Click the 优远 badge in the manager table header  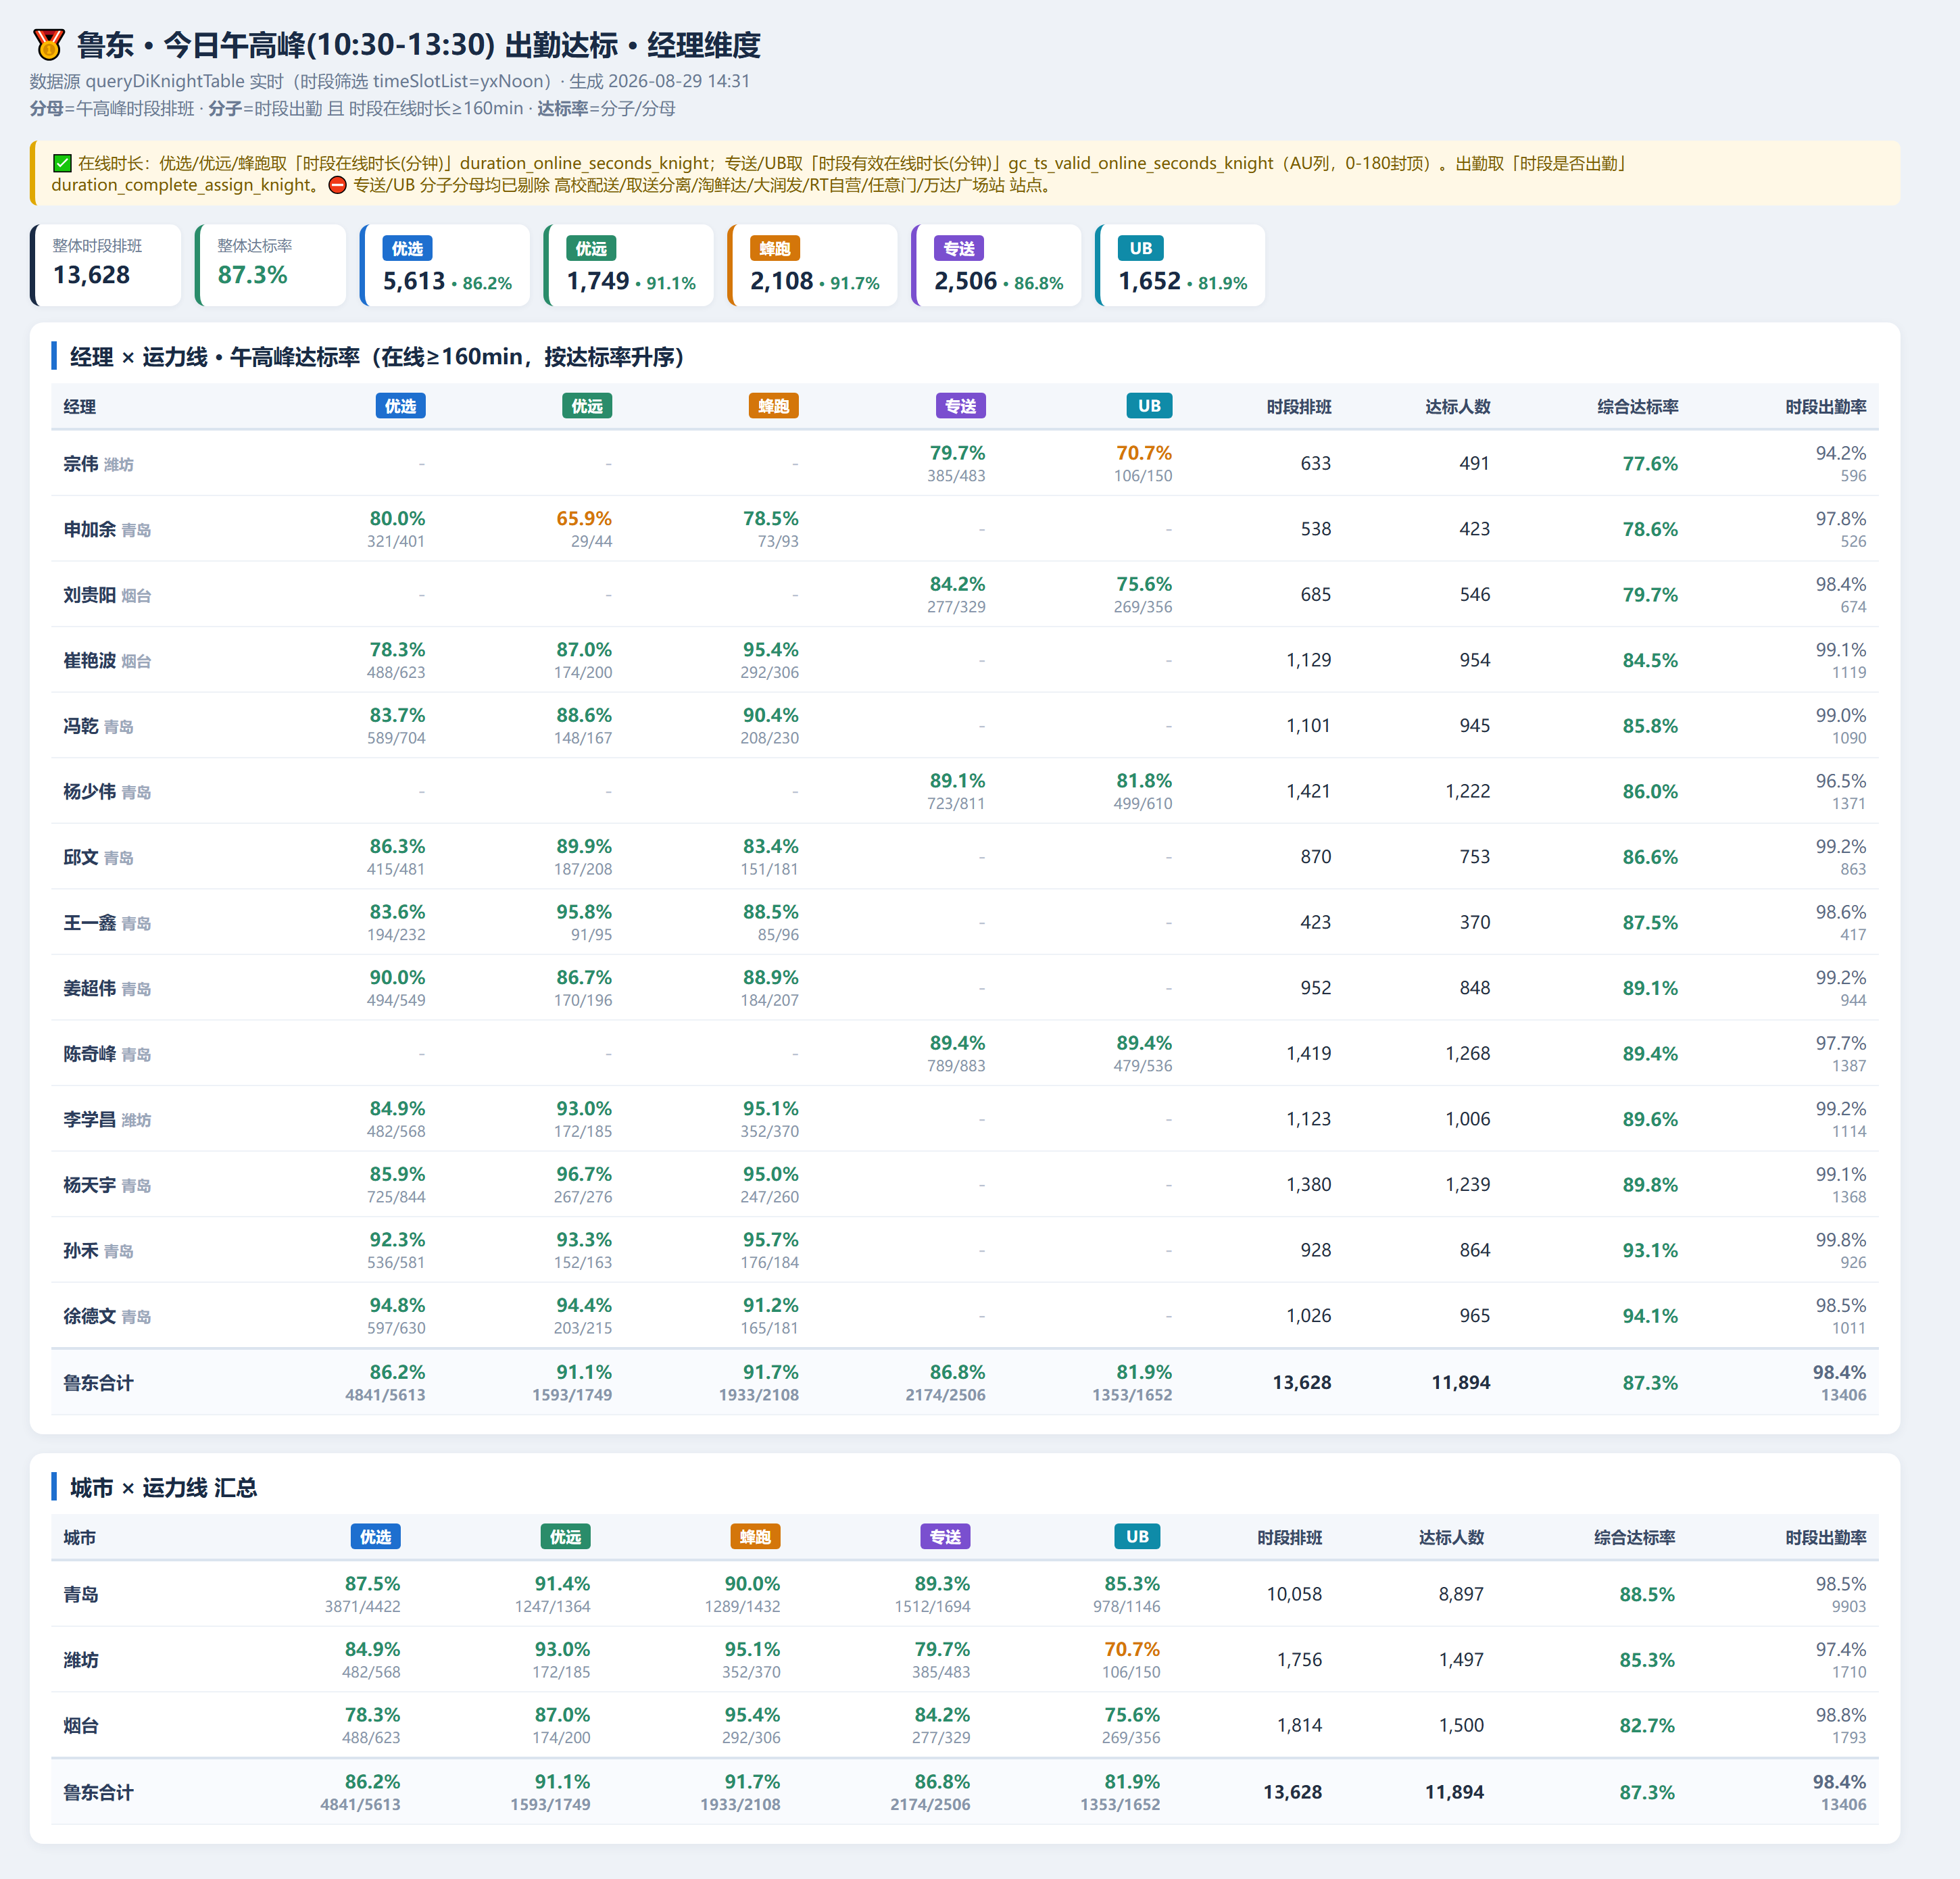click(588, 406)
